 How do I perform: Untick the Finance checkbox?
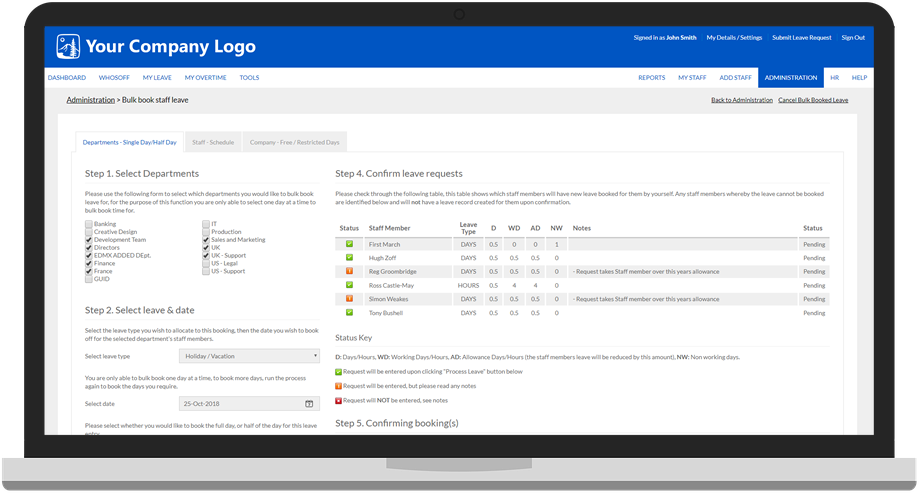(x=89, y=263)
